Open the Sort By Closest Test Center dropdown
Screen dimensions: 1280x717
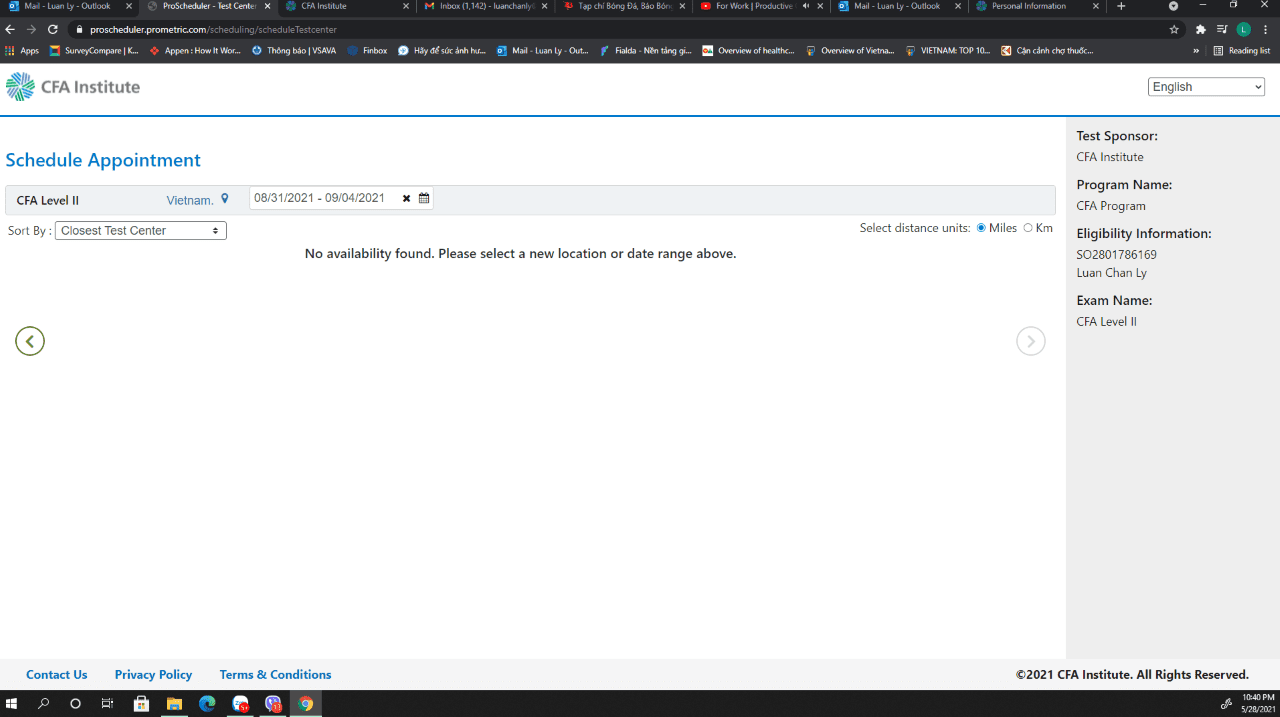pyautogui.click(x=141, y=231)
